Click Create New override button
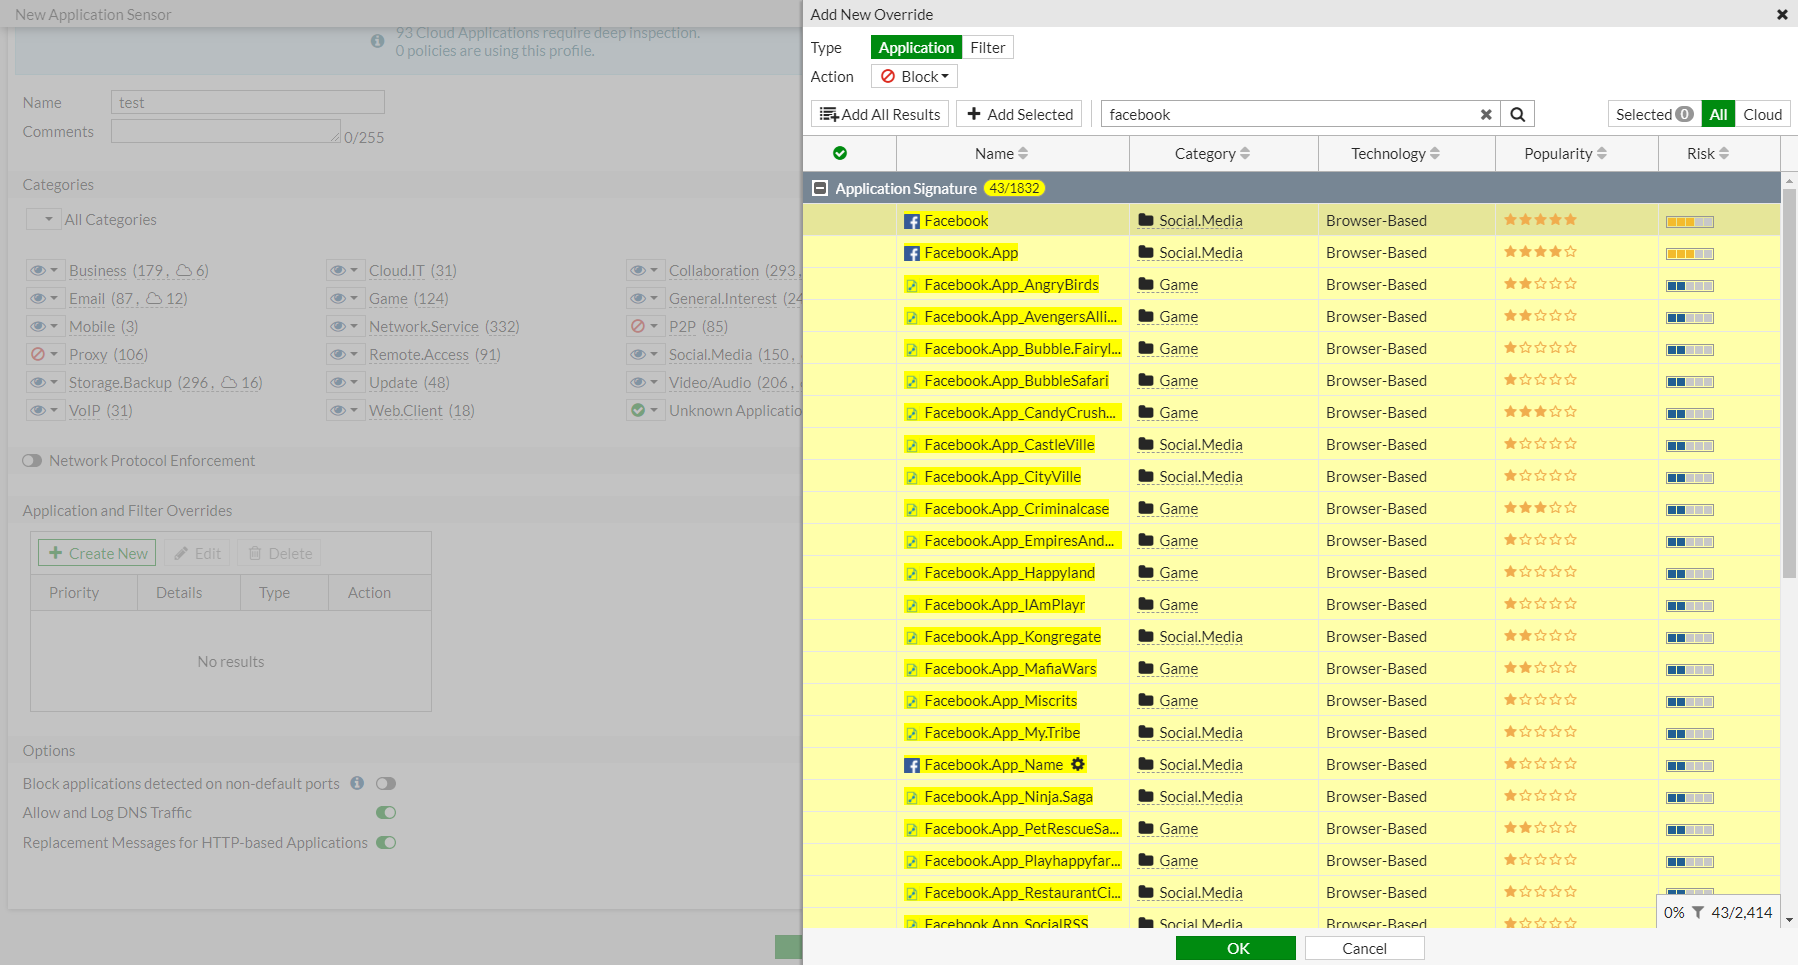This screenshot has width=1798, height=965. pyautogui.click(x=97, y=553)
